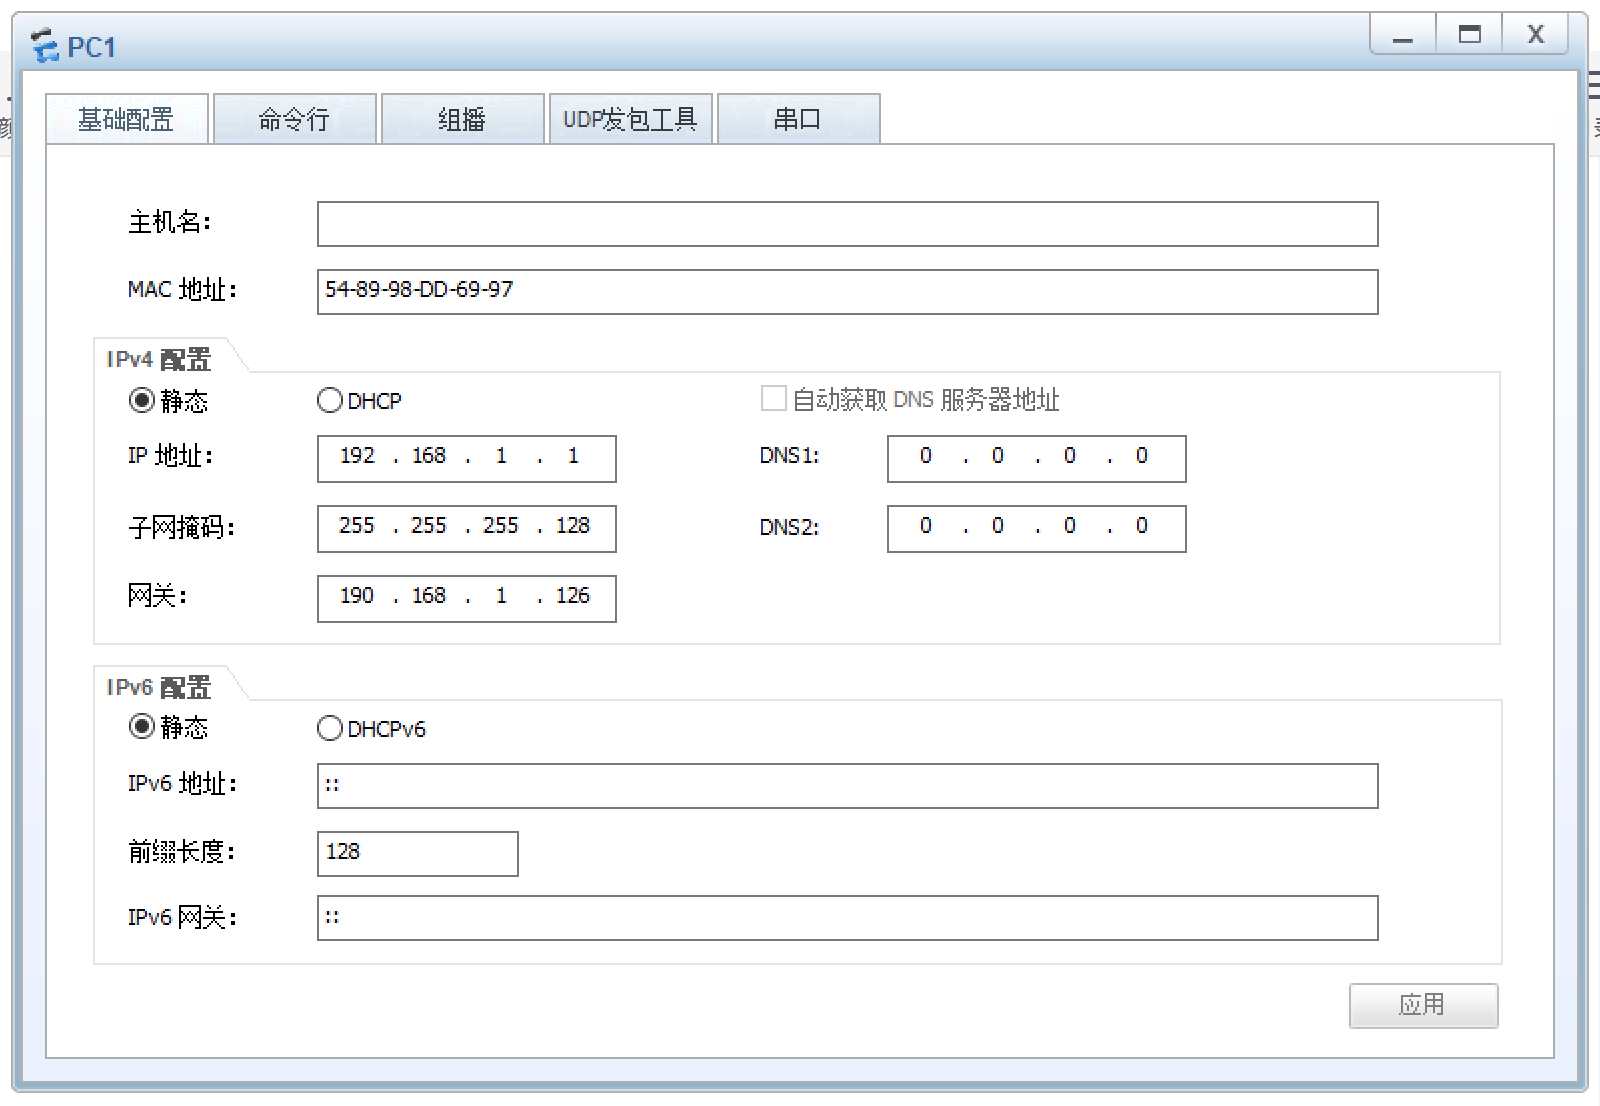Click the DNS2 address field
The width and height of the screenshot is (1600, 1106).
pos(1037,528)
